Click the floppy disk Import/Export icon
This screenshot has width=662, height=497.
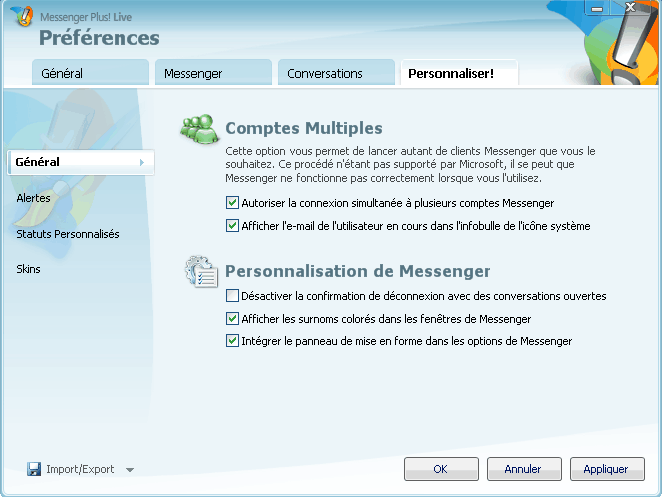34,469
